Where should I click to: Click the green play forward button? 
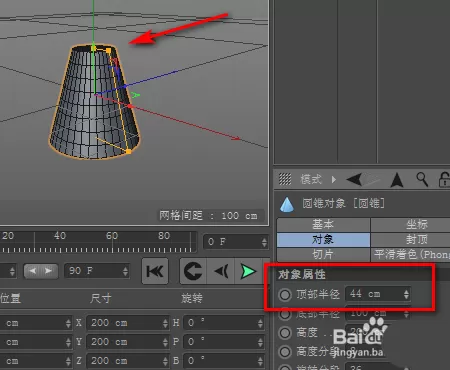tap(248, 271)
